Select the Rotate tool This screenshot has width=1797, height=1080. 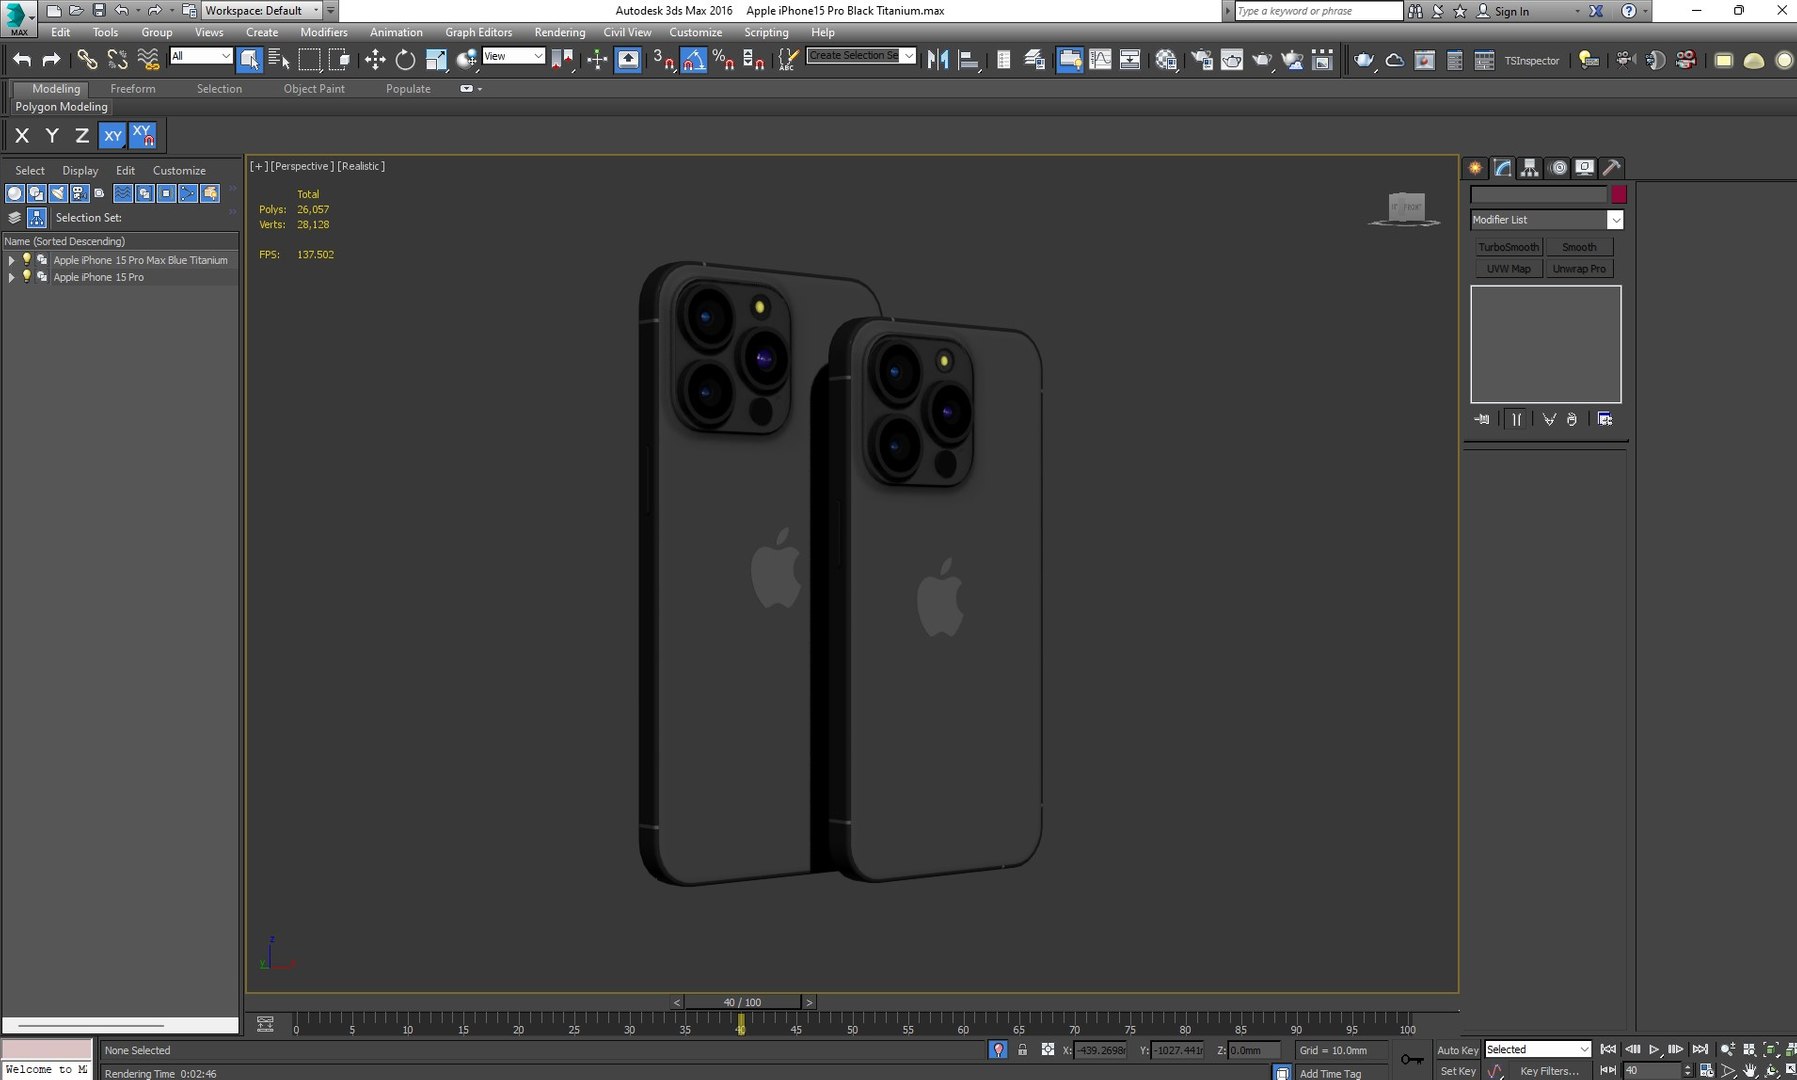(x=405, y=60)
